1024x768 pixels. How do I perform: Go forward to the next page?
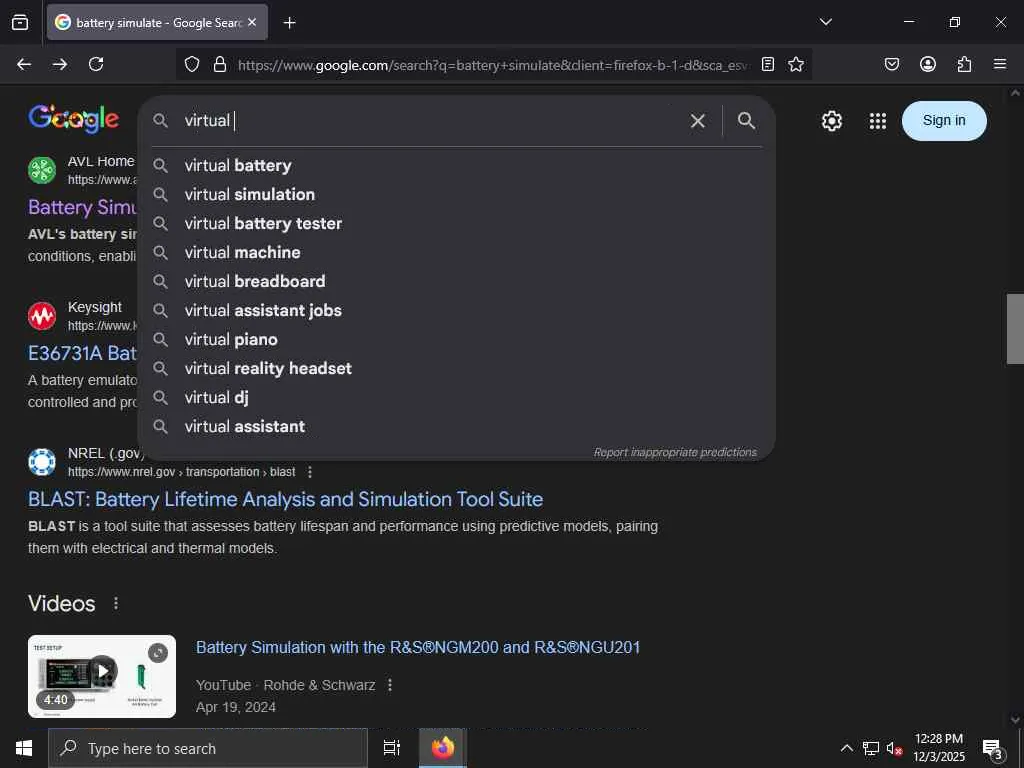coord(60,64)
